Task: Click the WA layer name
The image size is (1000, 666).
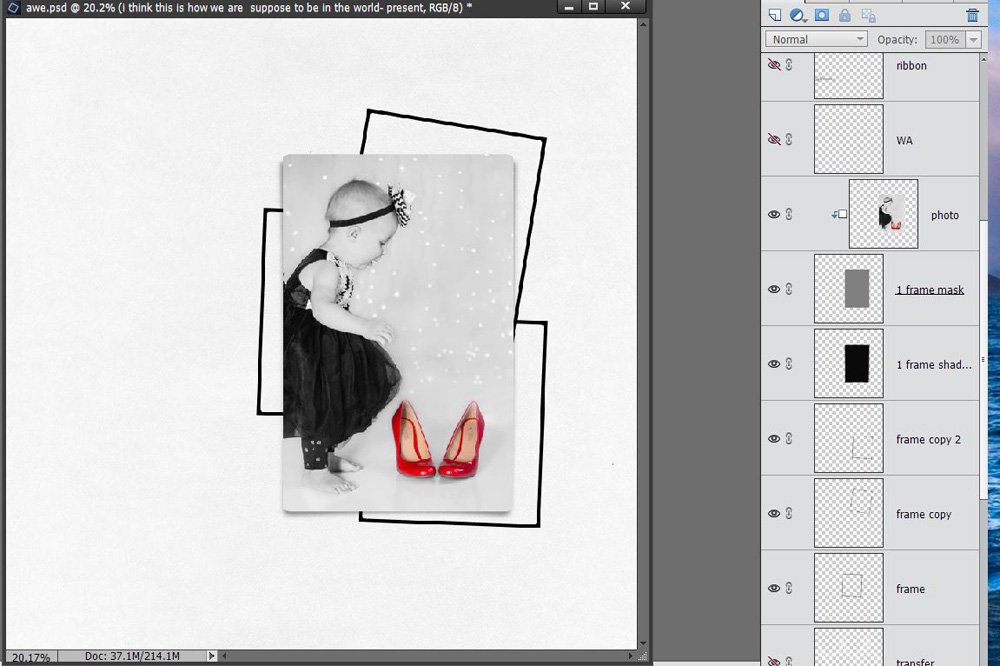Action: point(904,140)
